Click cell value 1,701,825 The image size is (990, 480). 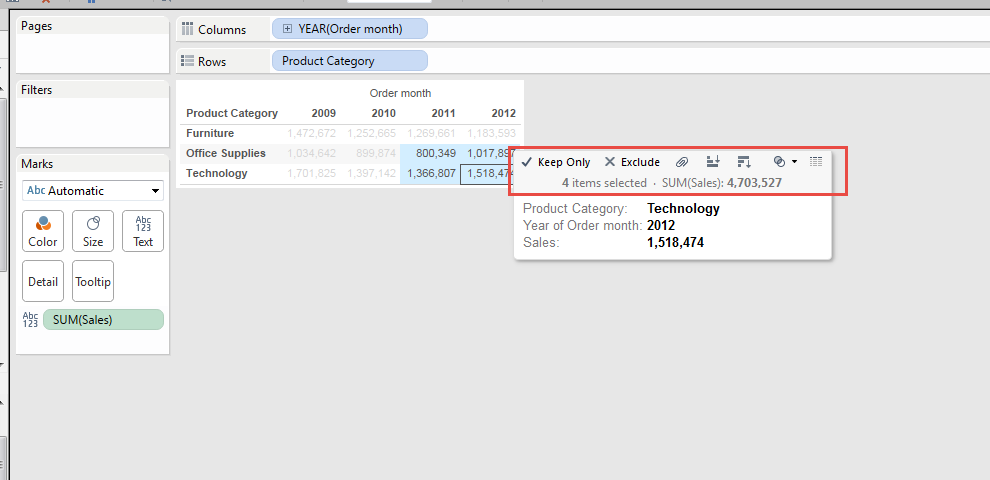click(311, 173)
